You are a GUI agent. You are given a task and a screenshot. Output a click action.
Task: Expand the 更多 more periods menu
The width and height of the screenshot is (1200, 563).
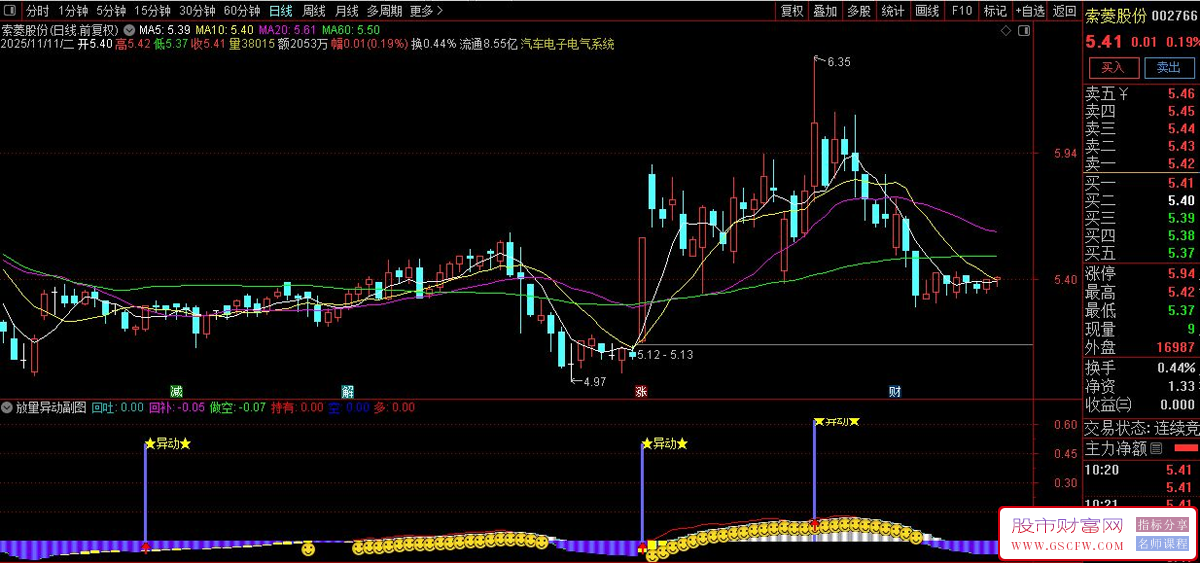[x=427, y=11]
